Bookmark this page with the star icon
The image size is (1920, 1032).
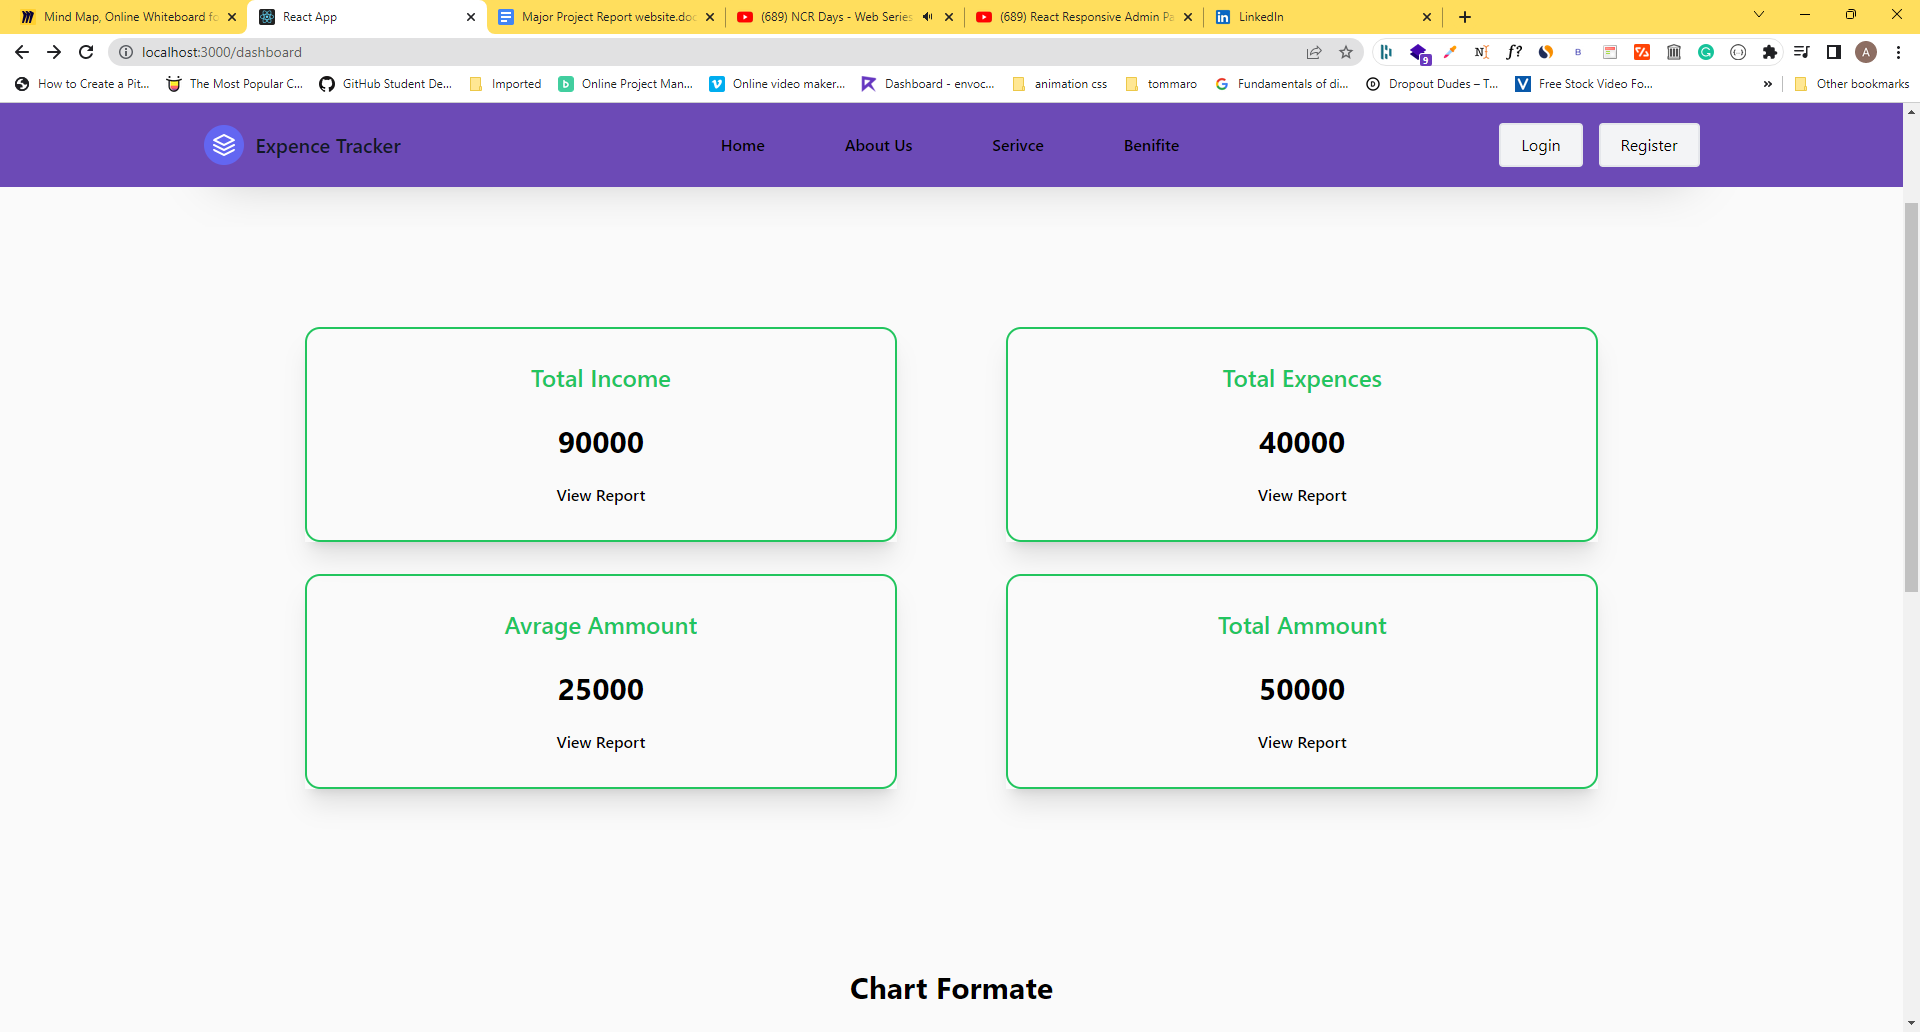[1346, 52]
